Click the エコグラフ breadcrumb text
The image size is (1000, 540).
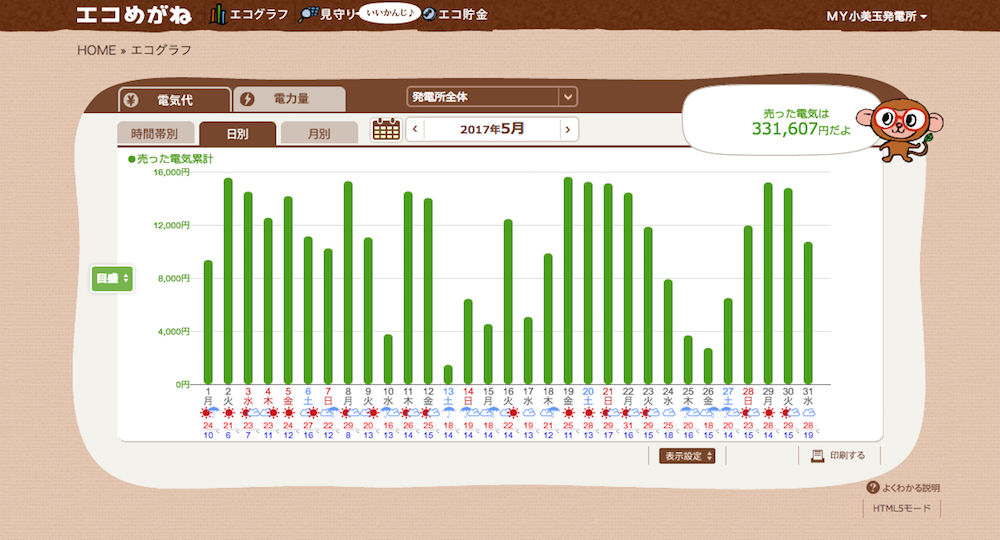(x=161, y=50)
